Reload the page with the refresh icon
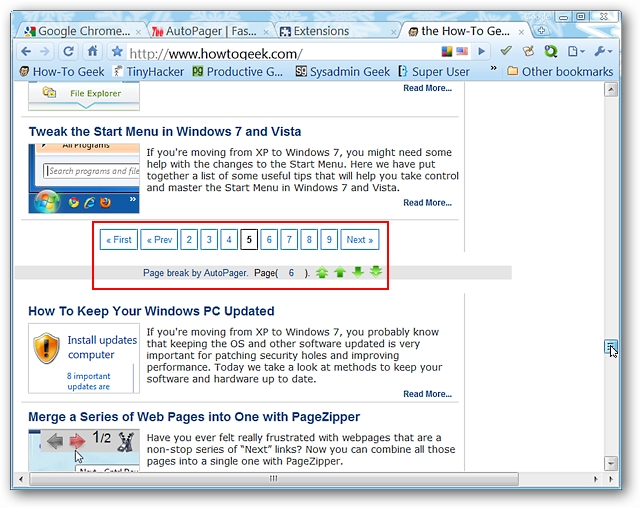The width and height of the screenshot is (640, 508). tap(68, 51)
